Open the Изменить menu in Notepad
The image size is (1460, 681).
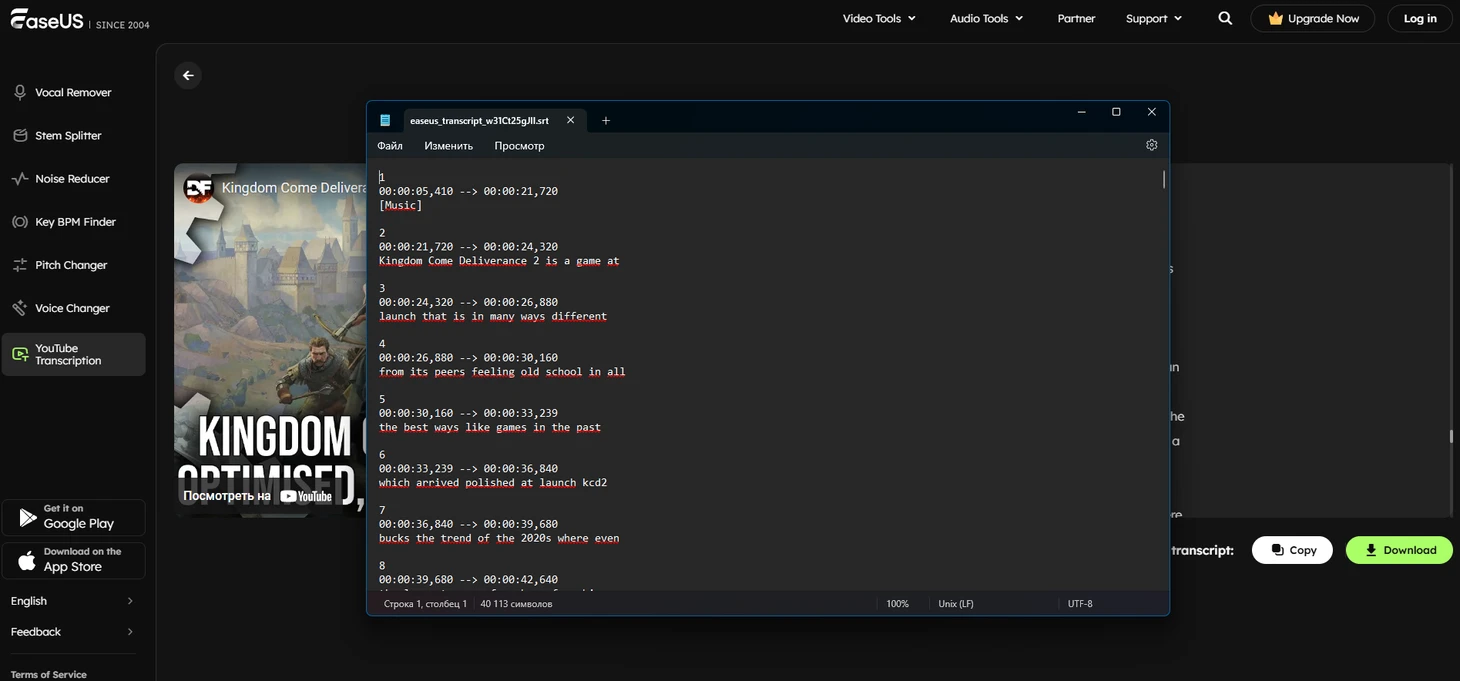[448, 146]
